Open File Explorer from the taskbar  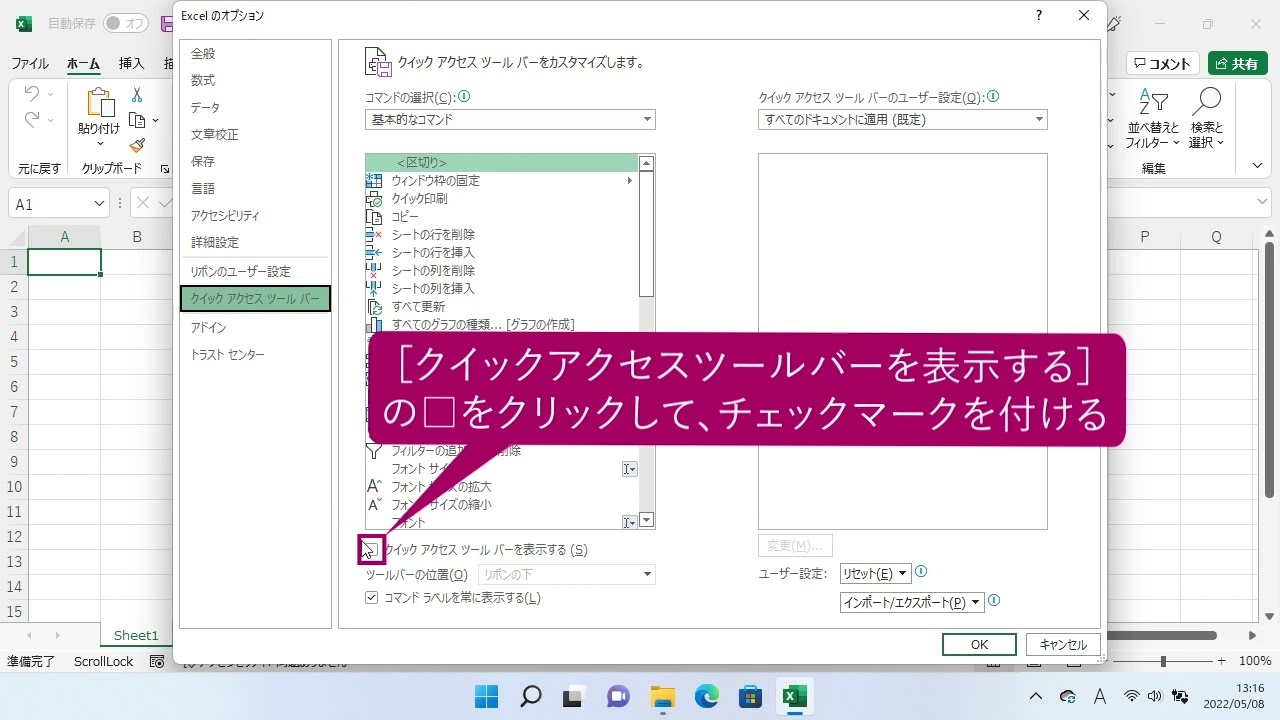click(662, 696)
